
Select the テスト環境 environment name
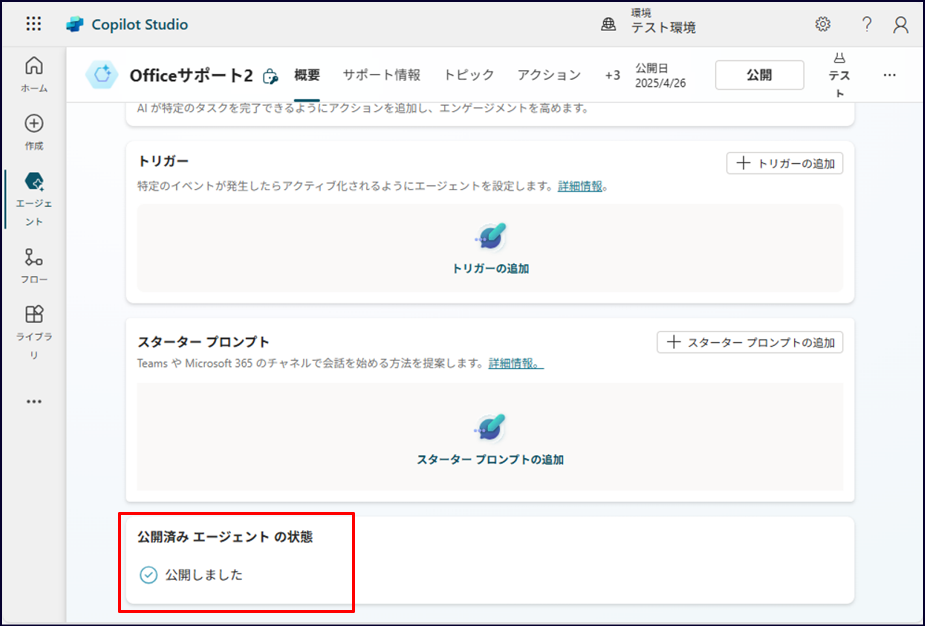(x=664, y=28)
